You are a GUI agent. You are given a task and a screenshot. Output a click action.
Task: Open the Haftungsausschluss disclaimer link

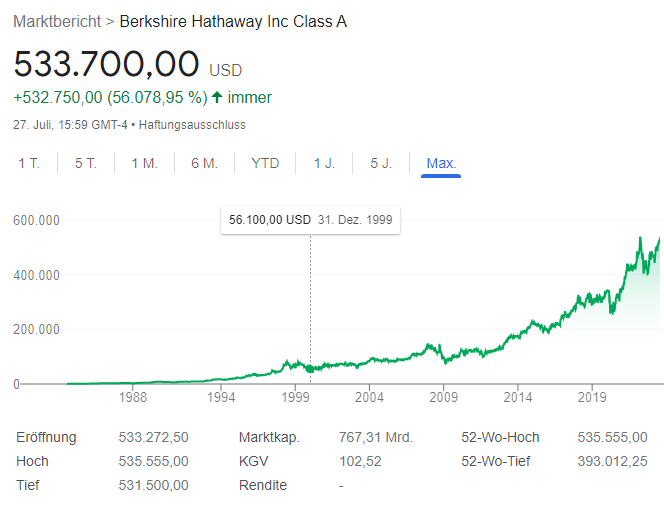193,125
